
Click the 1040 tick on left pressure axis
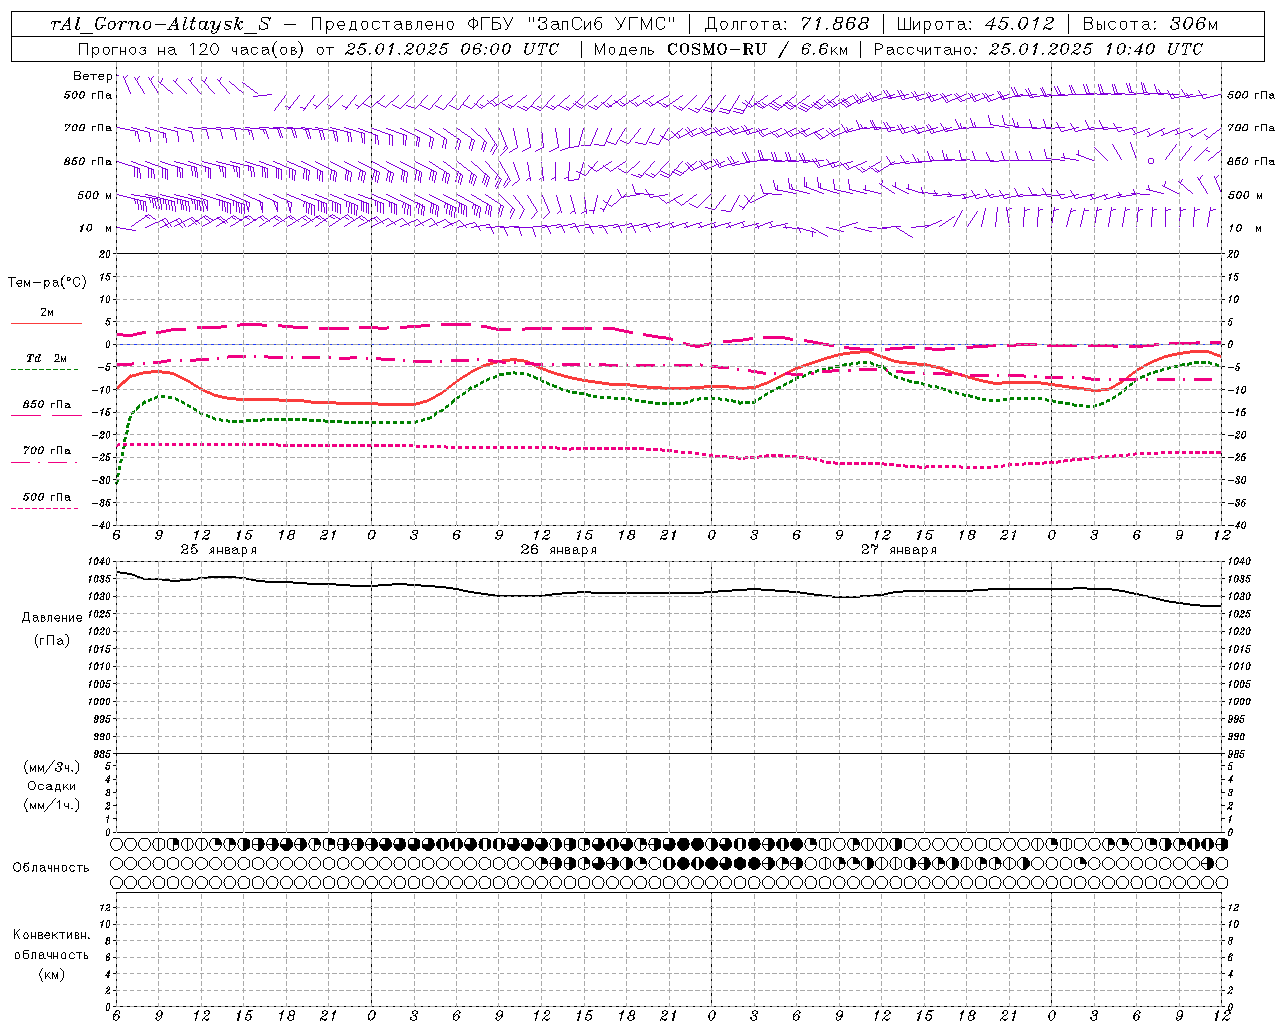(101, 562)
